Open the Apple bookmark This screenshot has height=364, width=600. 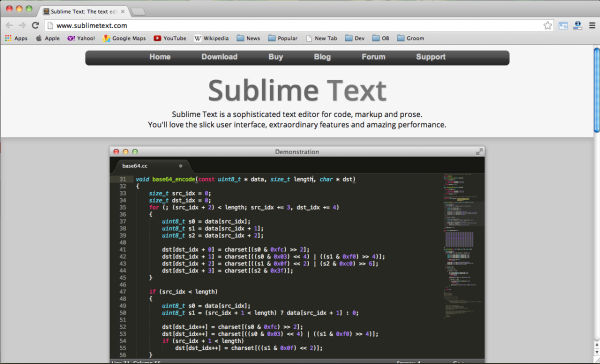click(48, 38)
